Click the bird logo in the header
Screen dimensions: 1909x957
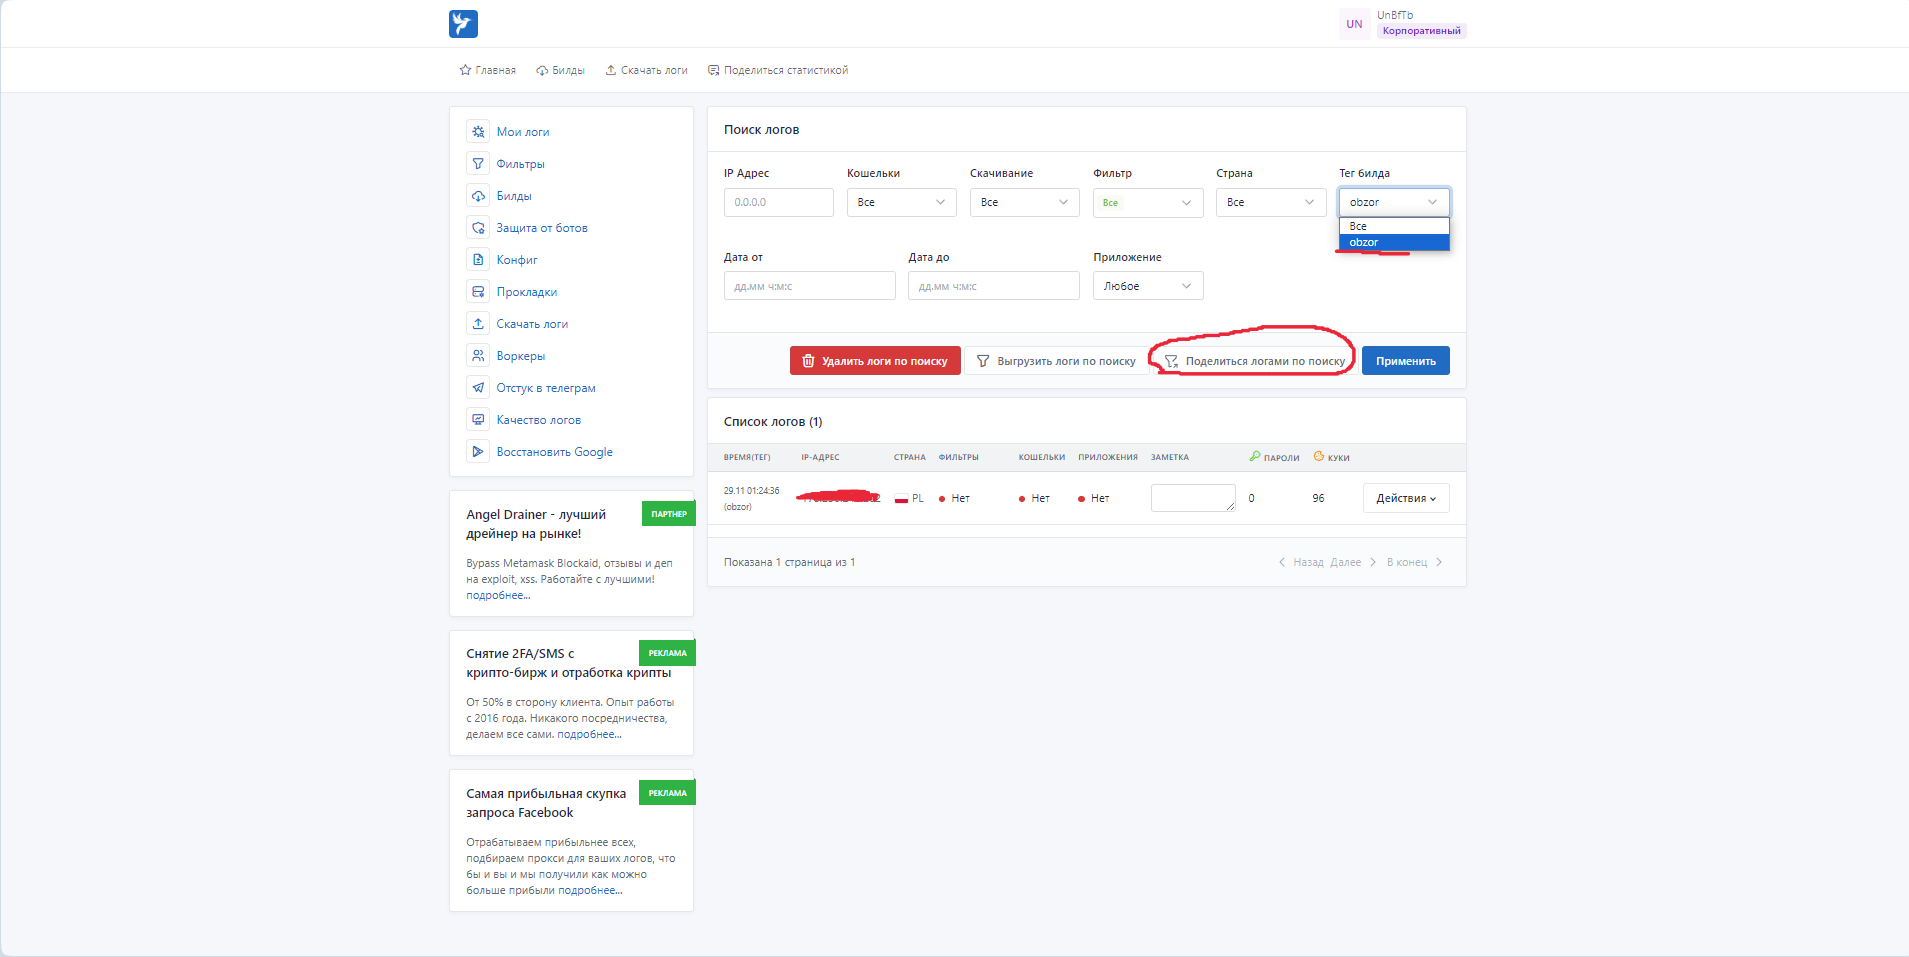(463, 24)
